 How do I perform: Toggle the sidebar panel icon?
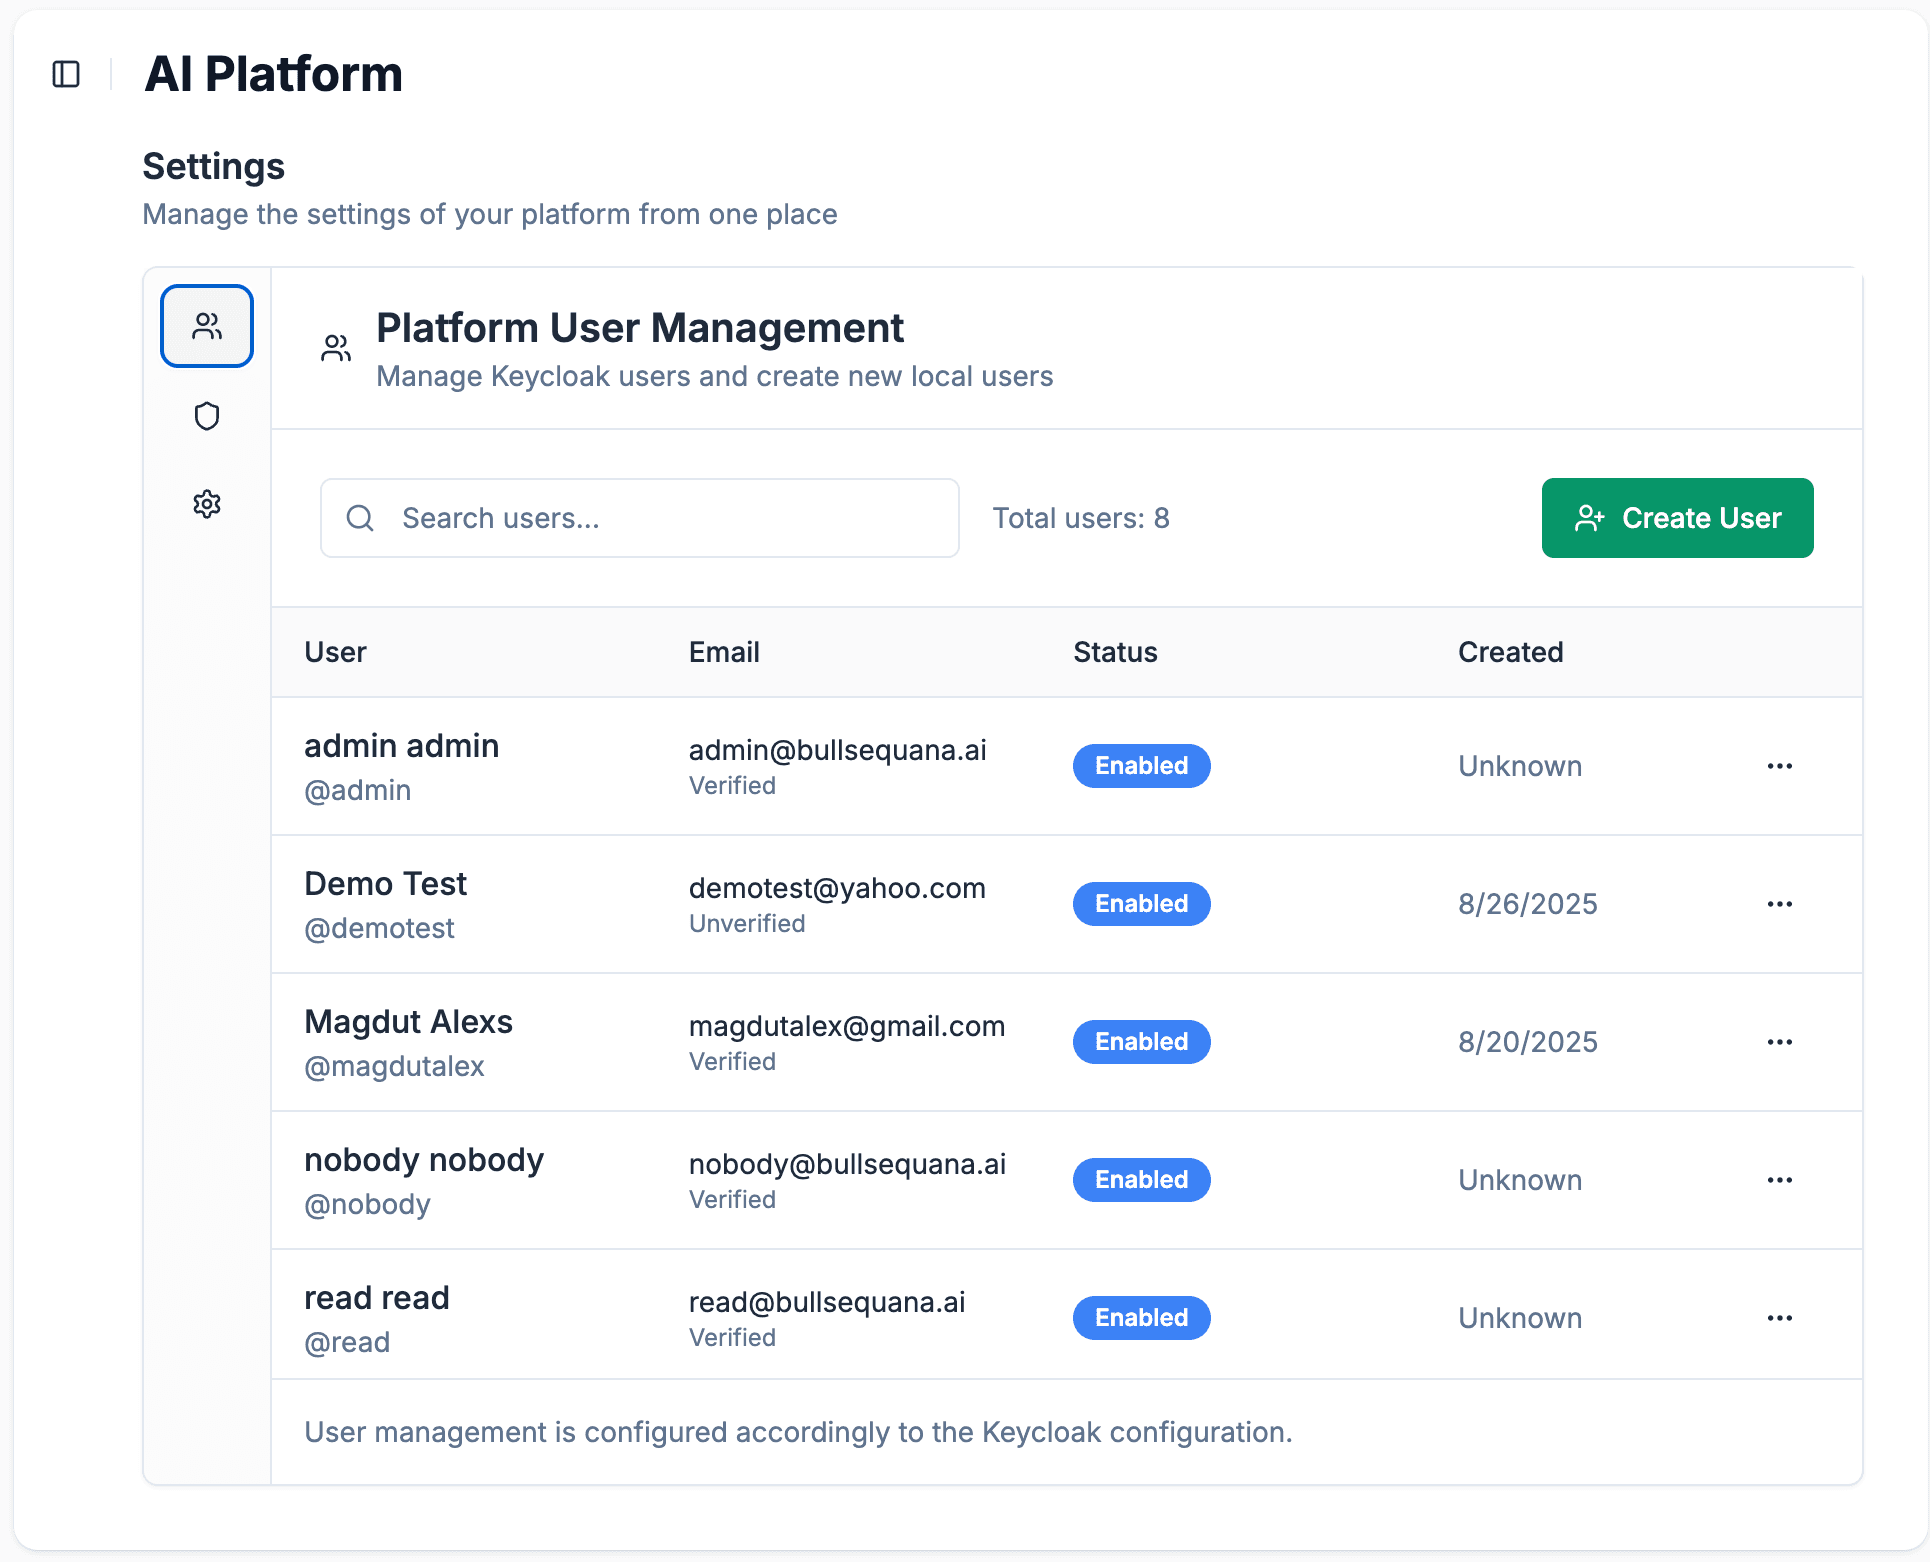coord(66,74)
